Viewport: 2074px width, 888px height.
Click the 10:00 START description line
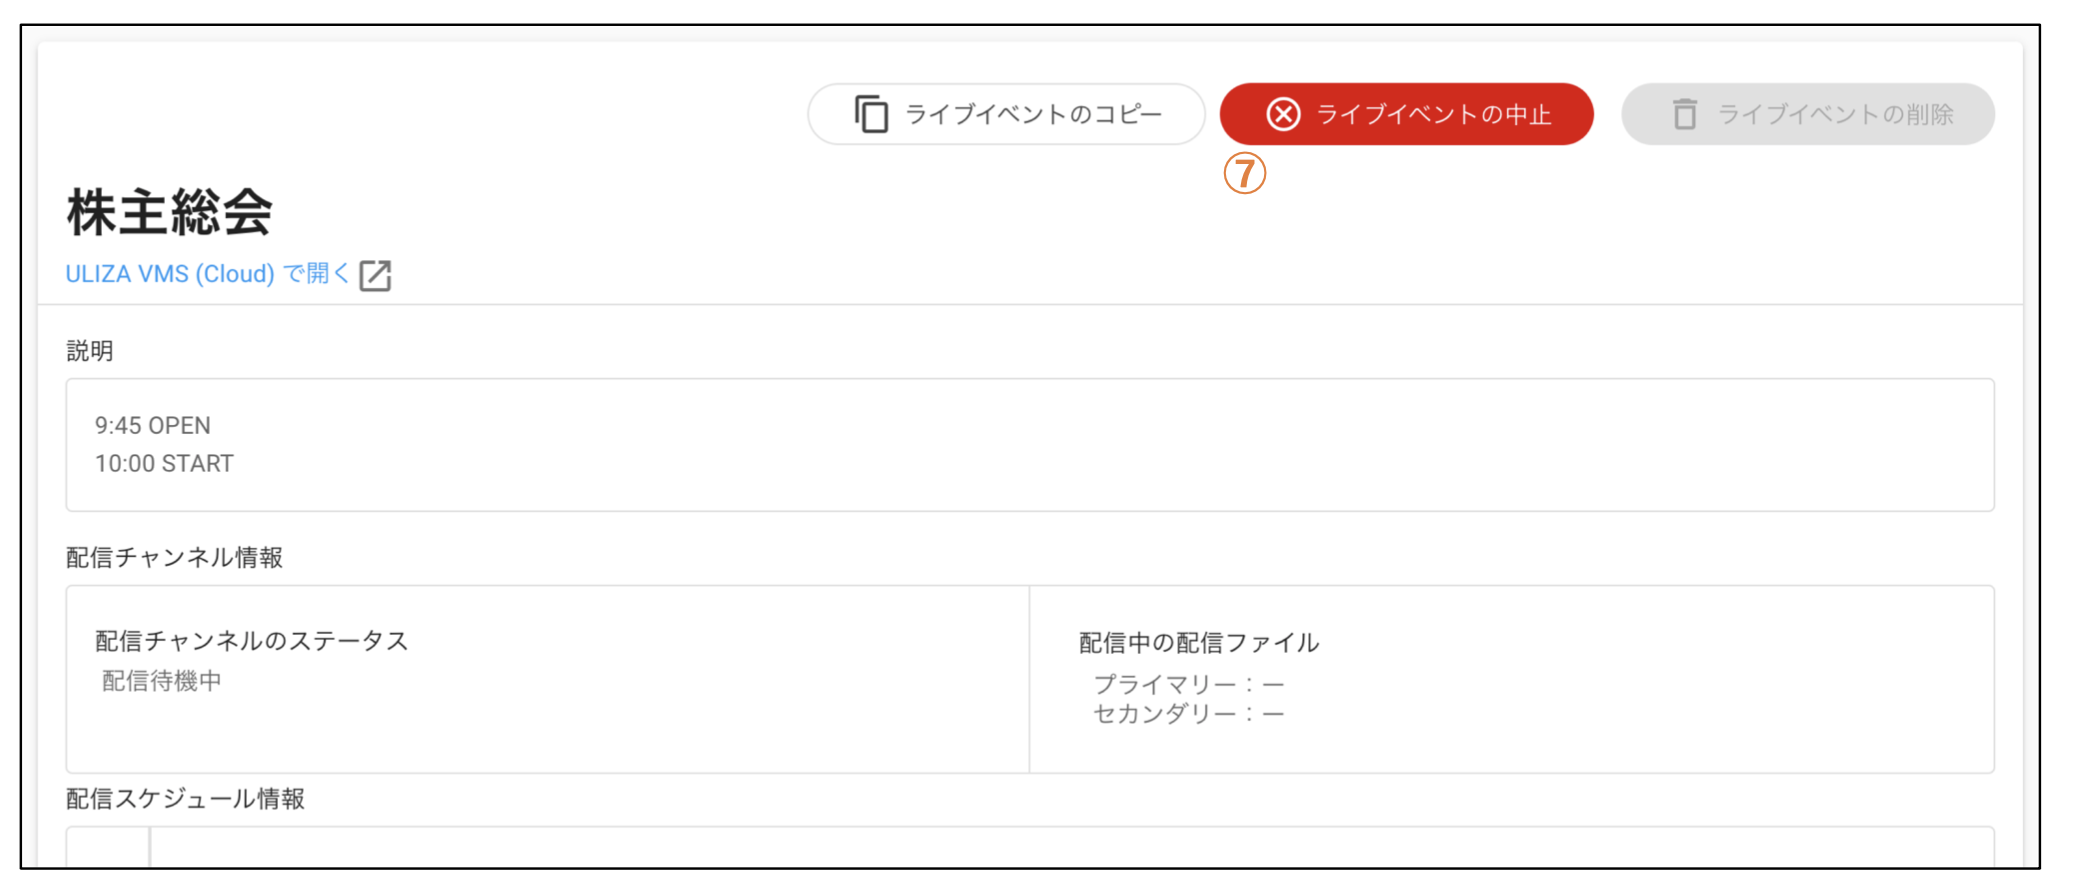[164, 463]
